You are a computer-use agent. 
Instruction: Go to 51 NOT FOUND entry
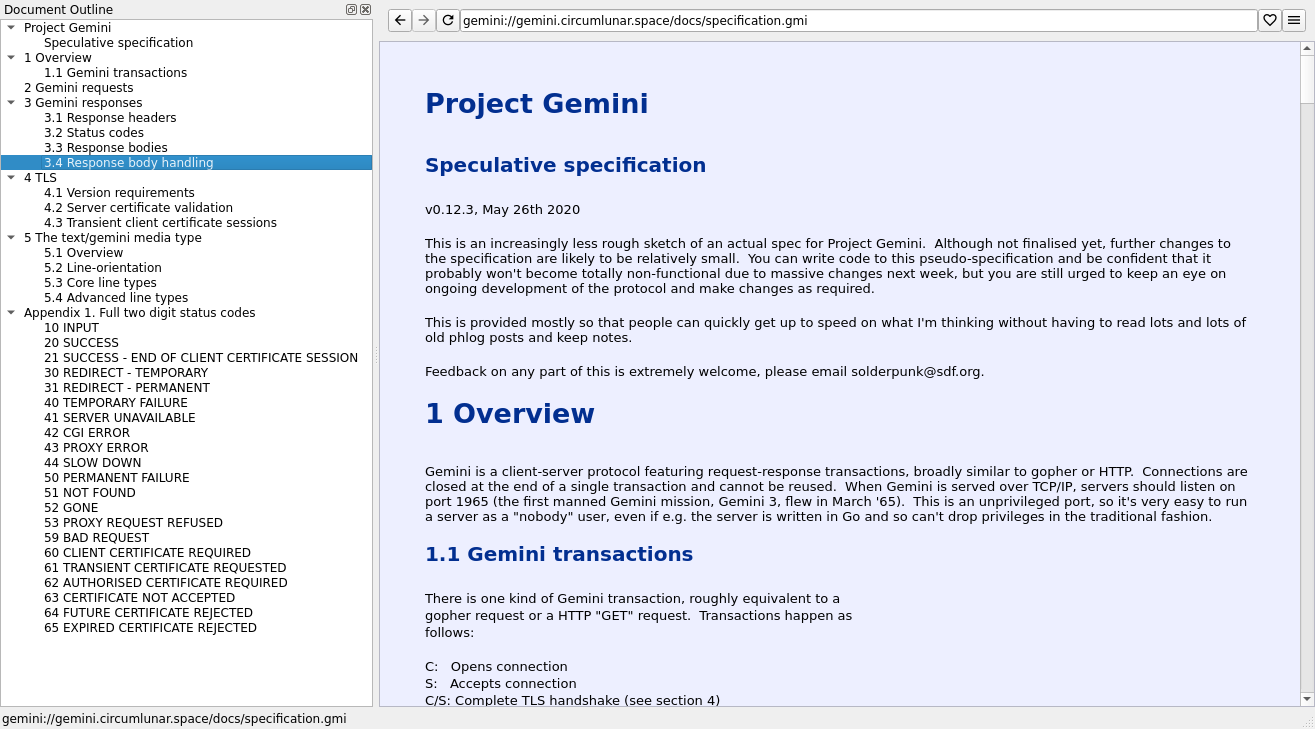click(90, 493)
